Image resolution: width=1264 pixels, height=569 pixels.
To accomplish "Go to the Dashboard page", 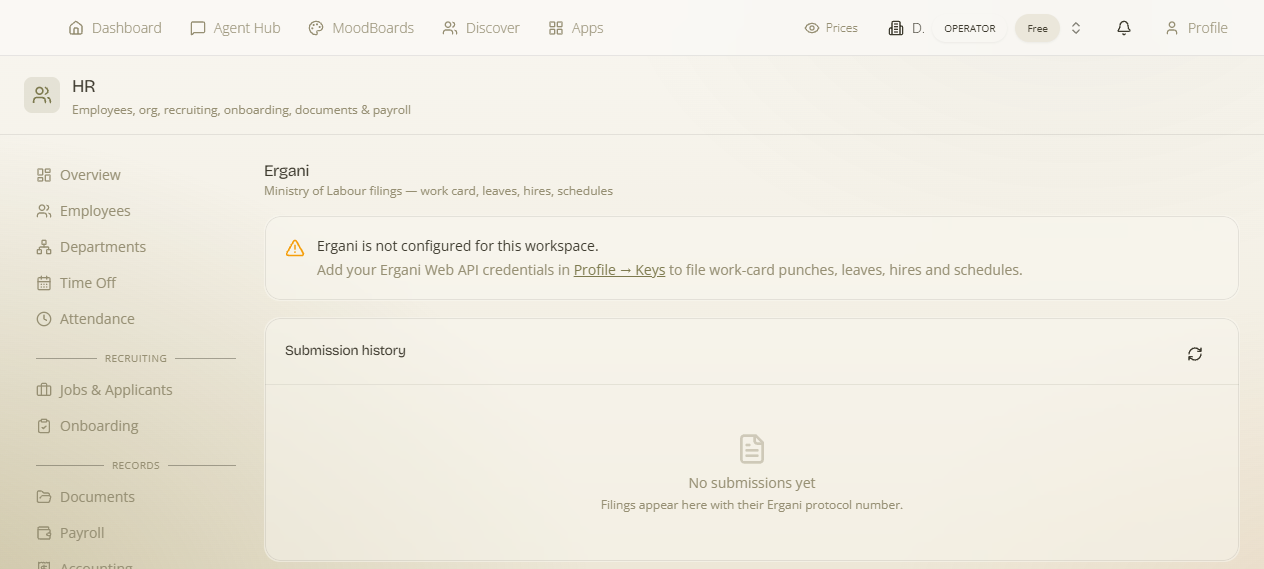I will (115, 28).
